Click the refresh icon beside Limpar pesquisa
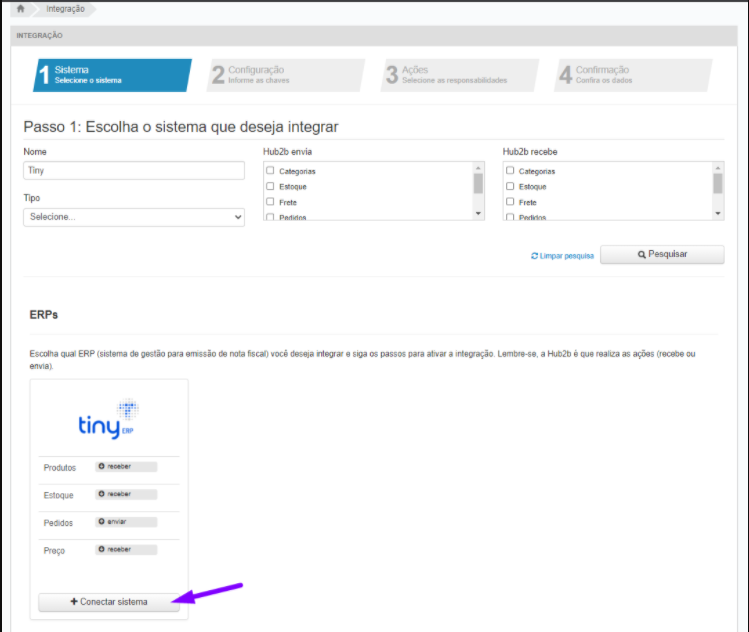Screen dimensions: 749x632 [x=535, y=256]
